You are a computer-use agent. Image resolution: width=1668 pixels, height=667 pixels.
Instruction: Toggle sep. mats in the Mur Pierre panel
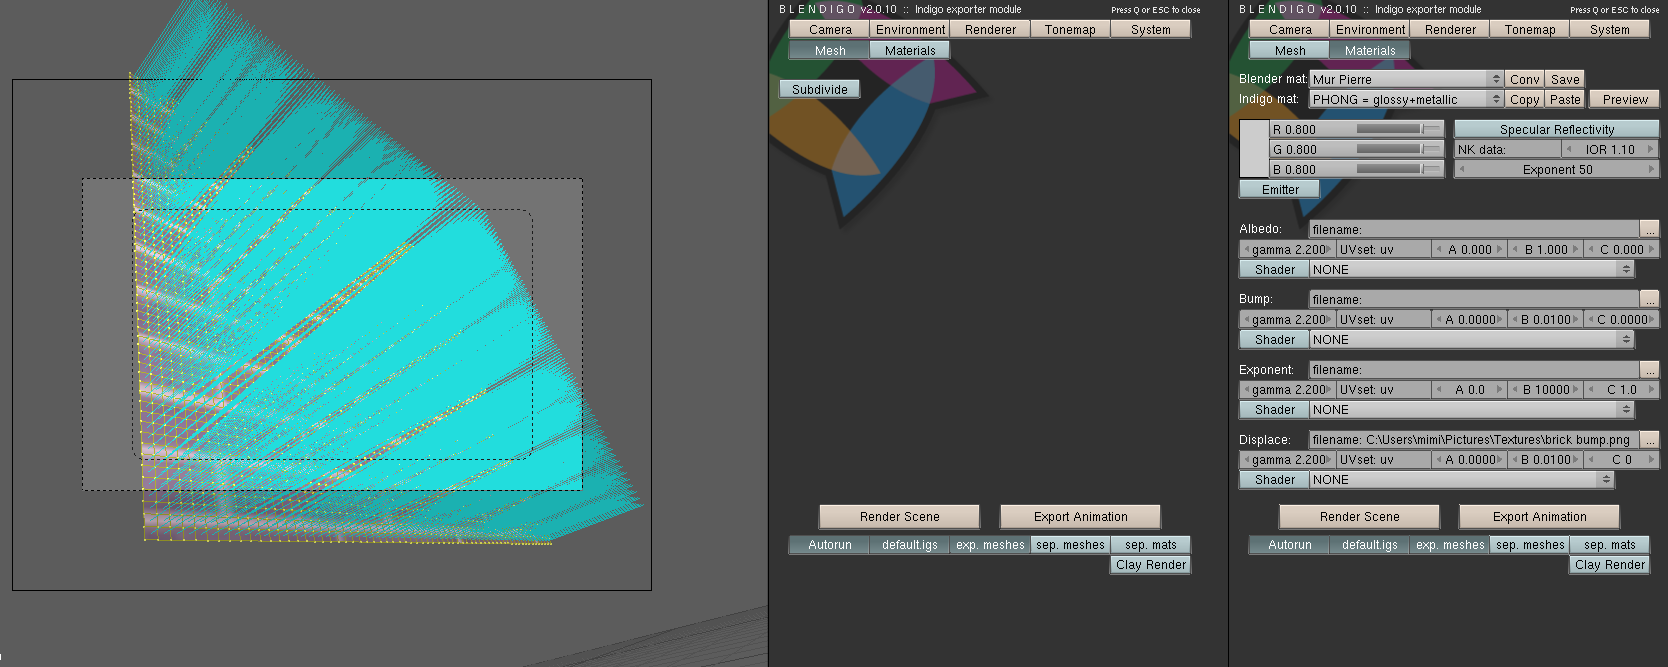pos(1610,545)
